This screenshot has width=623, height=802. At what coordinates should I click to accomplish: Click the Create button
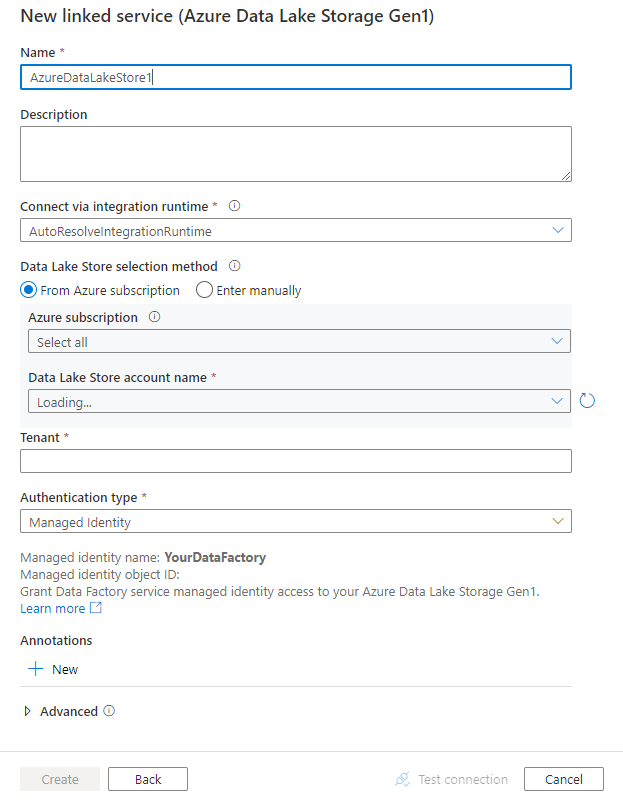point(59,778)
